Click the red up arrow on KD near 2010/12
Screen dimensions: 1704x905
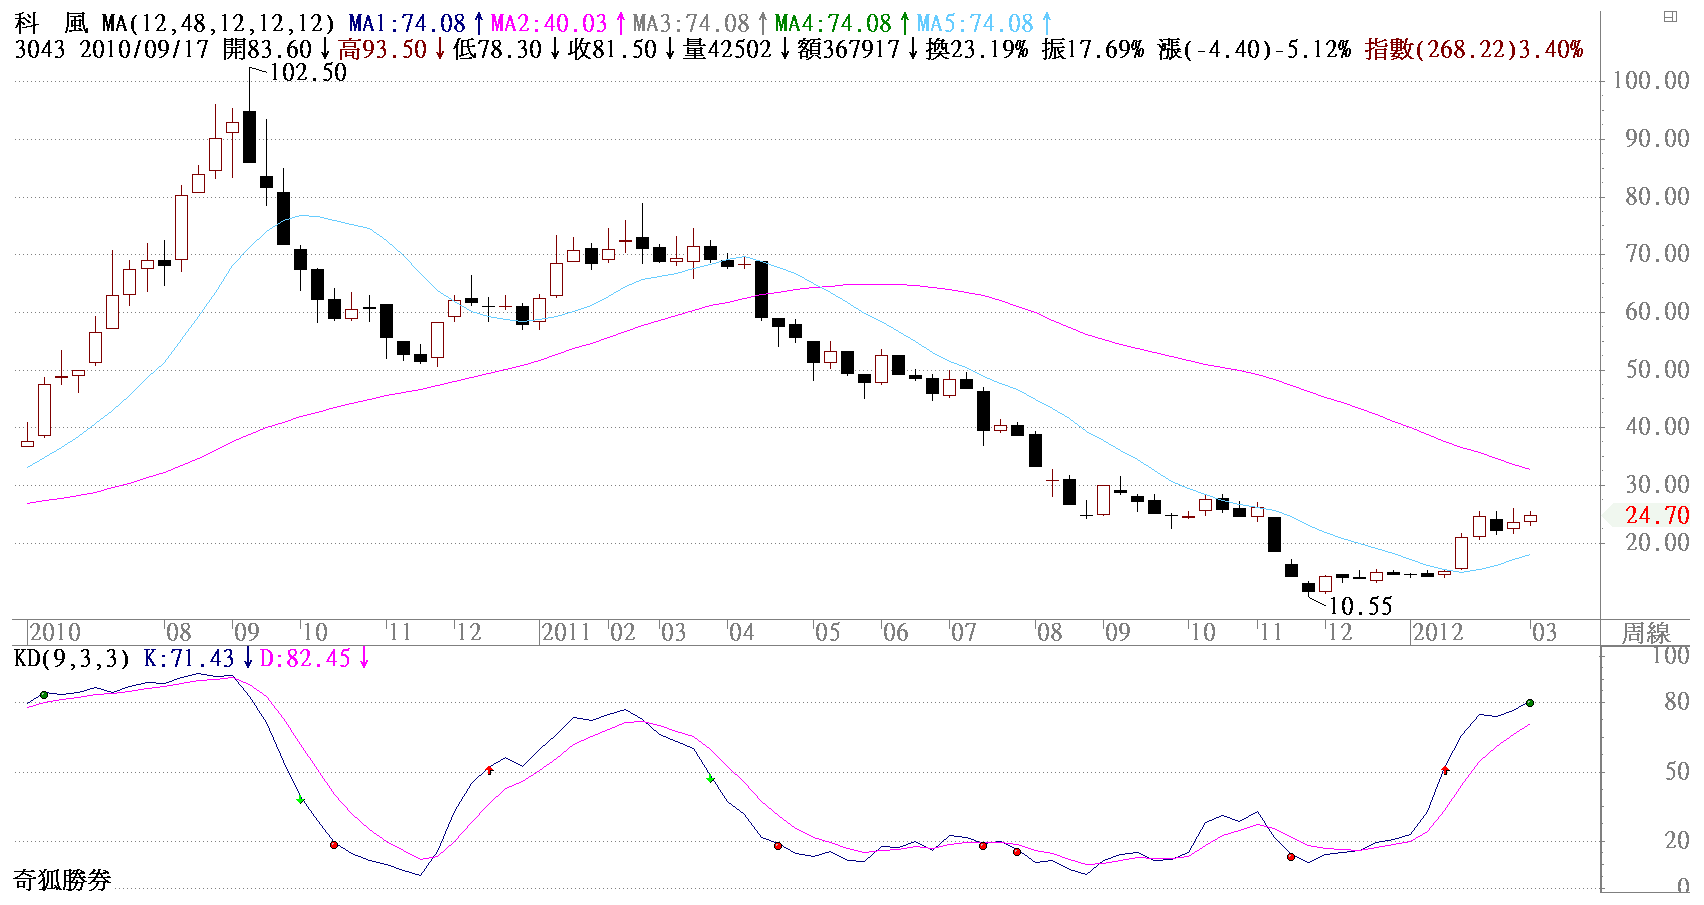[489, 770]
